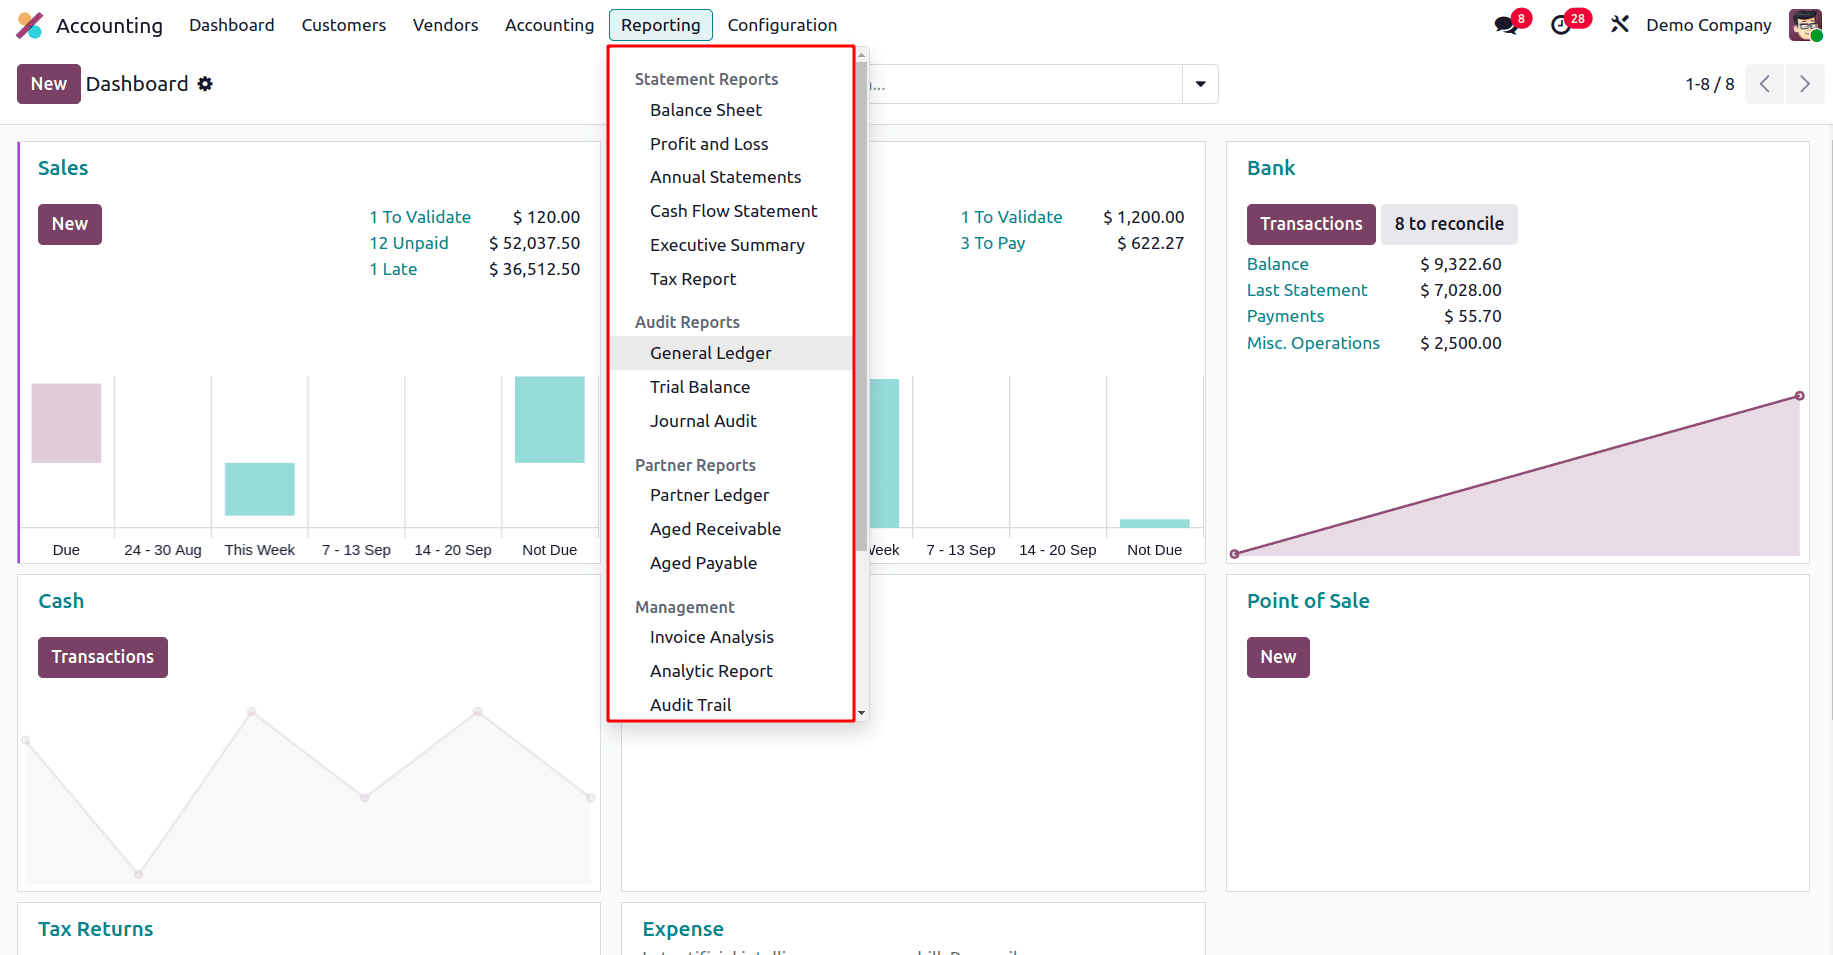Open the Configuration menu
Image resolution: width=1833 pixels, height=955 pixels.
(783, 25)
